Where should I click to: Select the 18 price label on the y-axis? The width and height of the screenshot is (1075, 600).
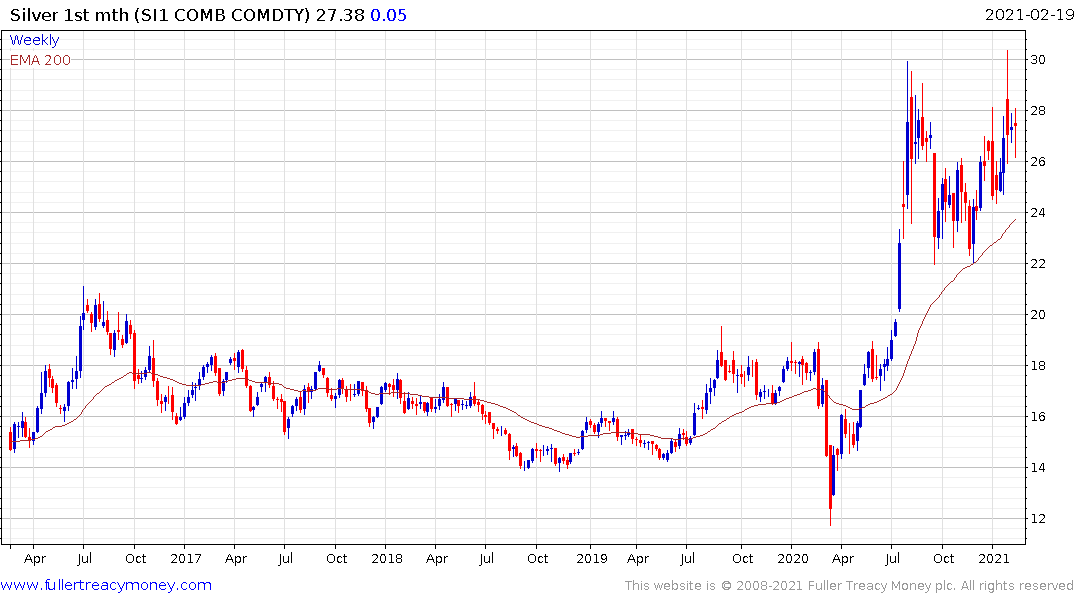pyautogui.click(x=1038, y=365)
